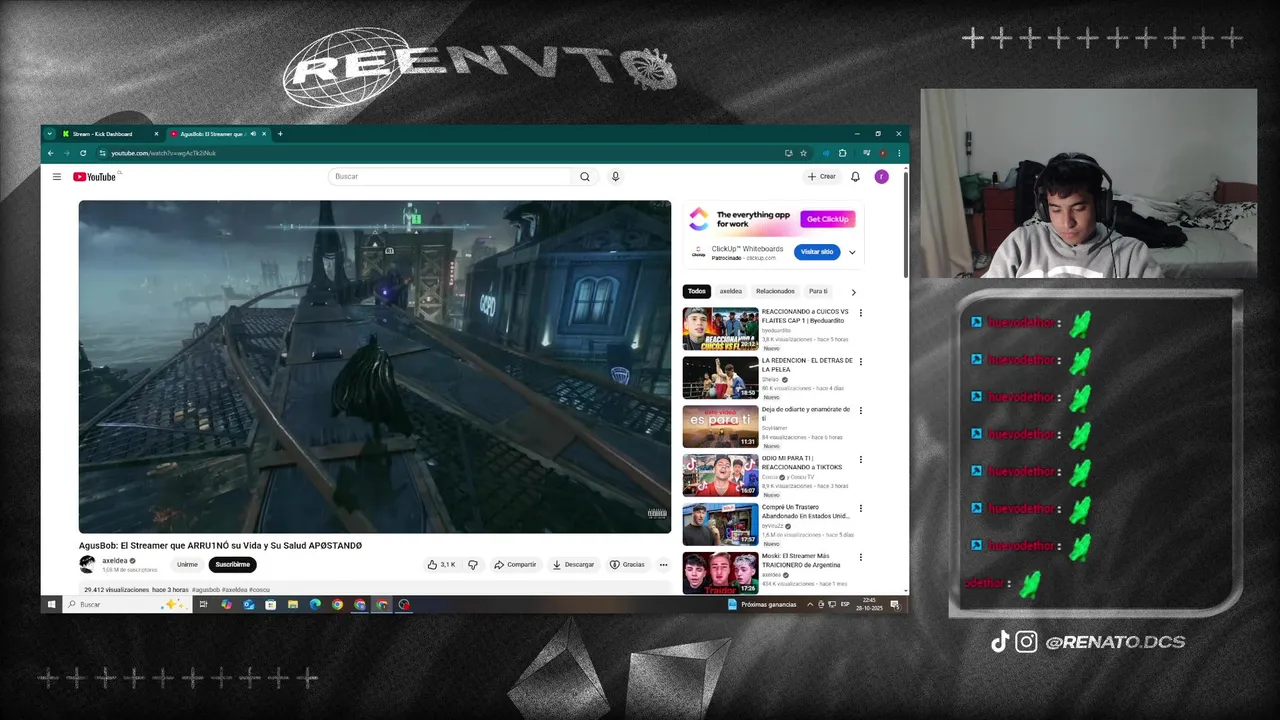
Task: Open a new browser tab with plus
Action: [280, 134]
